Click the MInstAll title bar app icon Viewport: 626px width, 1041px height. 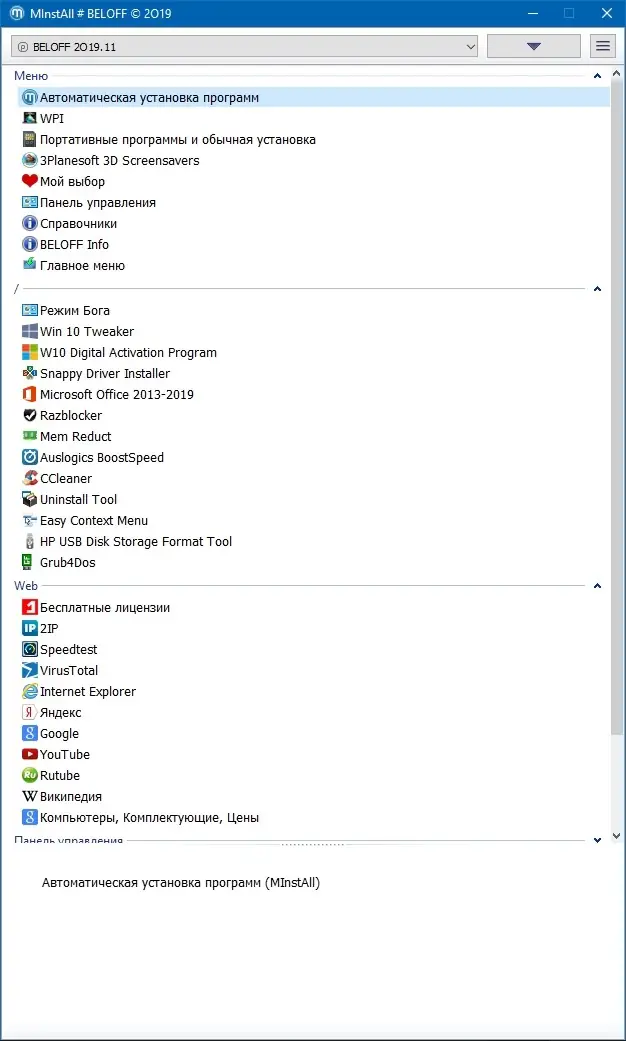(x=16, y=13)
